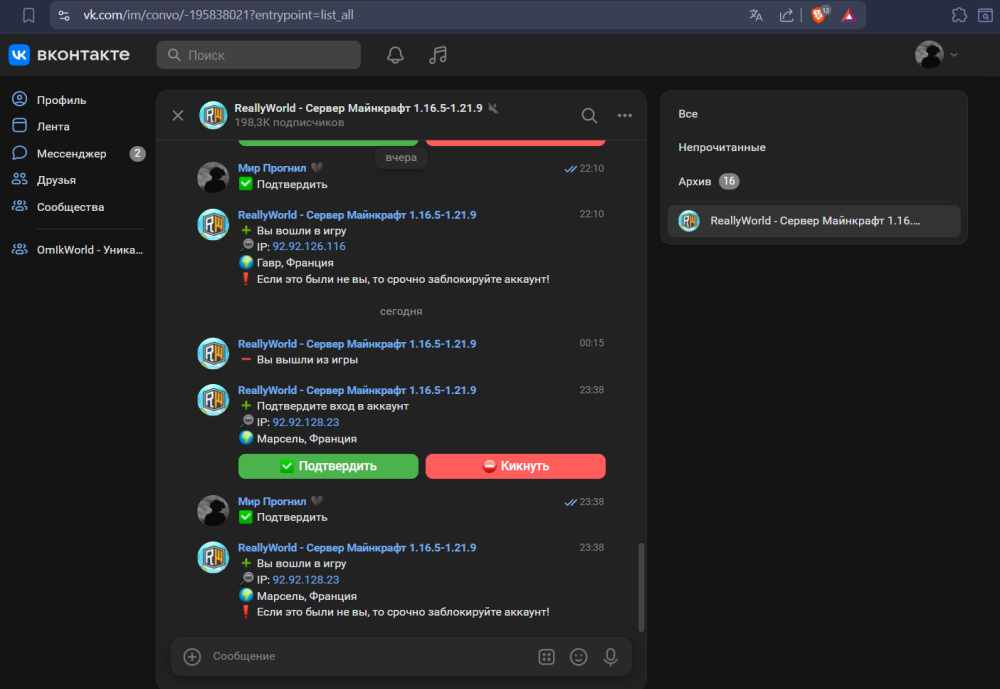Open site settings icon in address bar
Screen dimensions: 1000x689
click(64, 15)
